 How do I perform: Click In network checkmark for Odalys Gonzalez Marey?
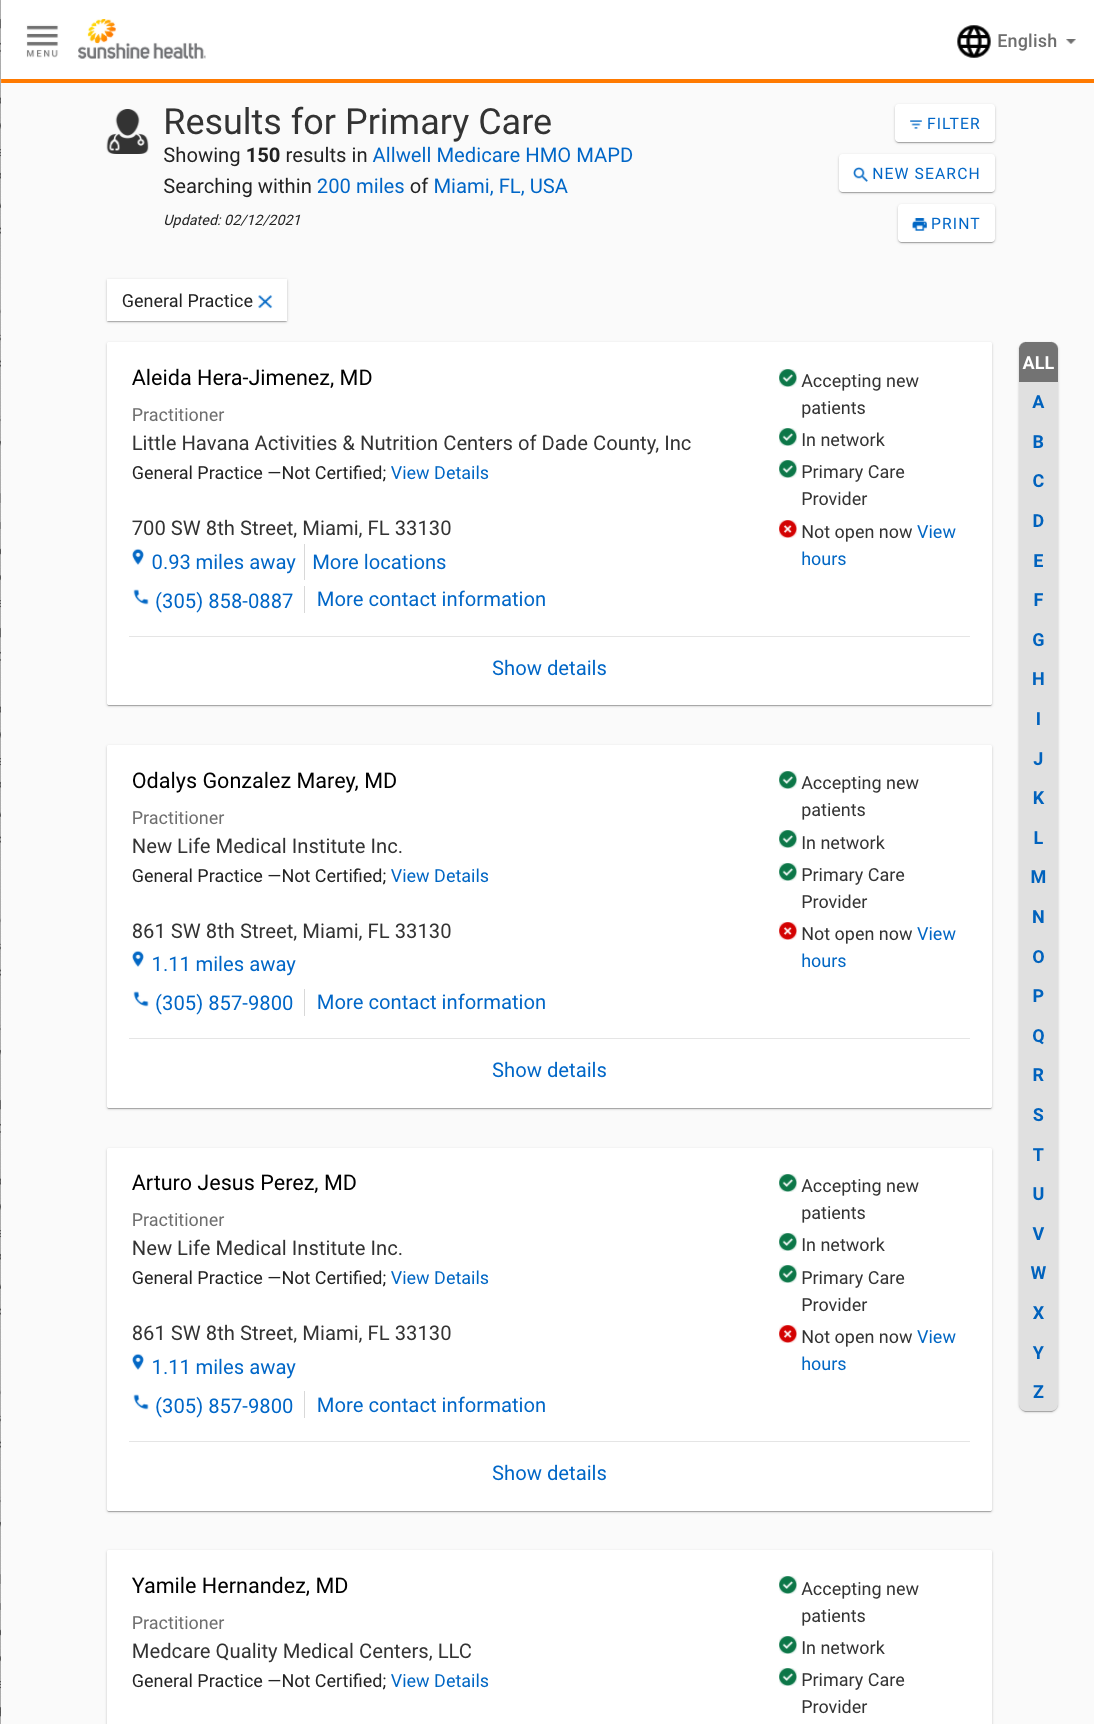[788, 840]
